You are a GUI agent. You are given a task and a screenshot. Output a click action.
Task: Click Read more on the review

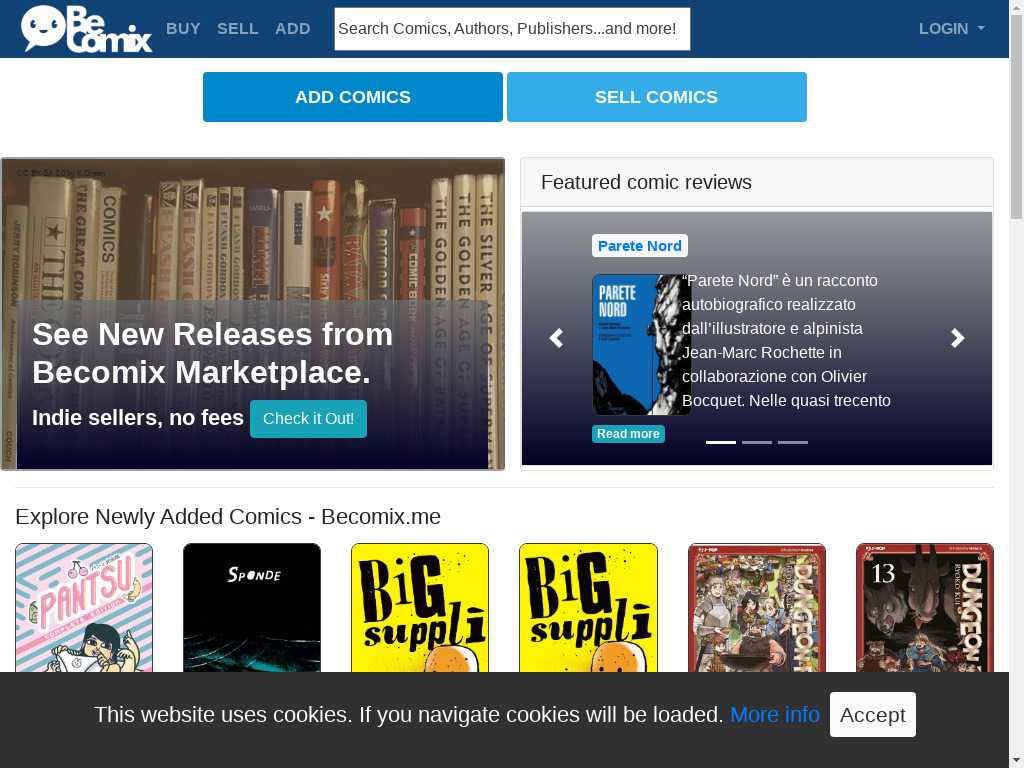point(628,434)
